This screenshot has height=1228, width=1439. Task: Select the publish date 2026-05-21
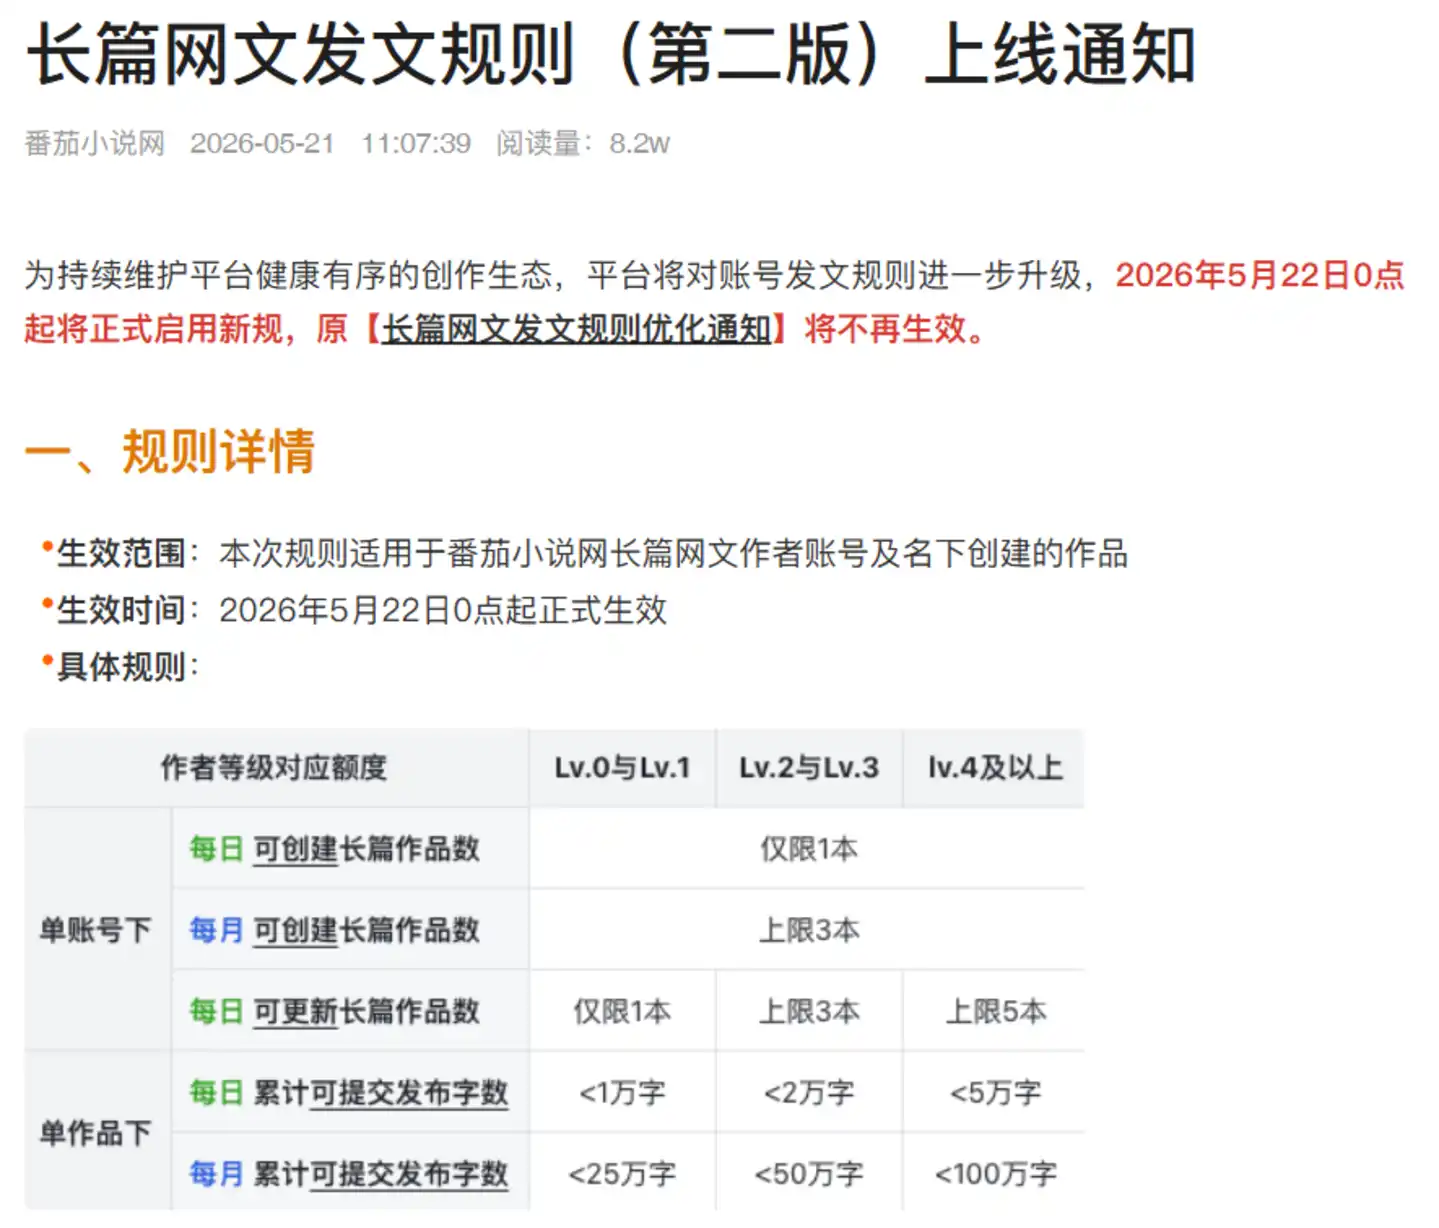pos(262,143)
